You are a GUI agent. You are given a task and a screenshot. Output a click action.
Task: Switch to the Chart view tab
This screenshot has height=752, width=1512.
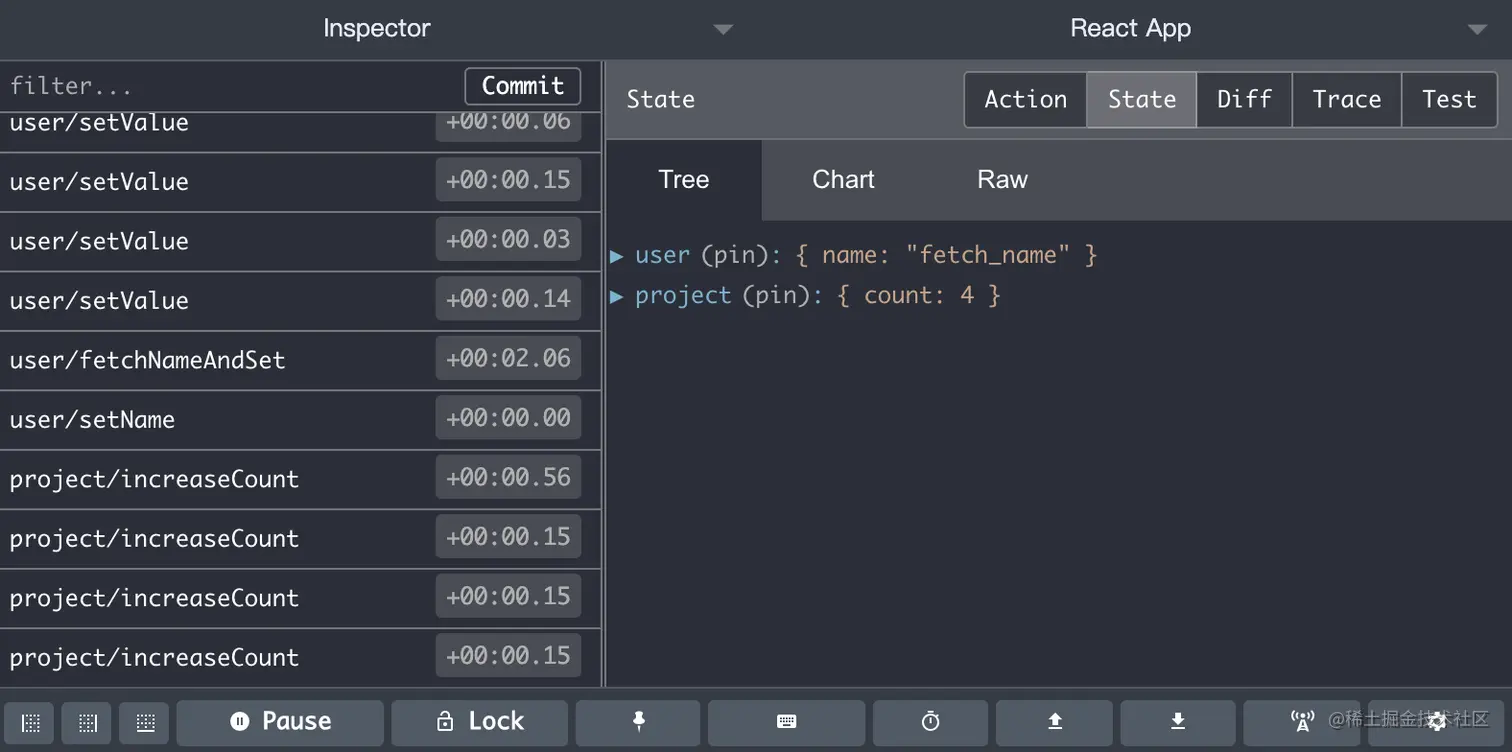point(843,180)
